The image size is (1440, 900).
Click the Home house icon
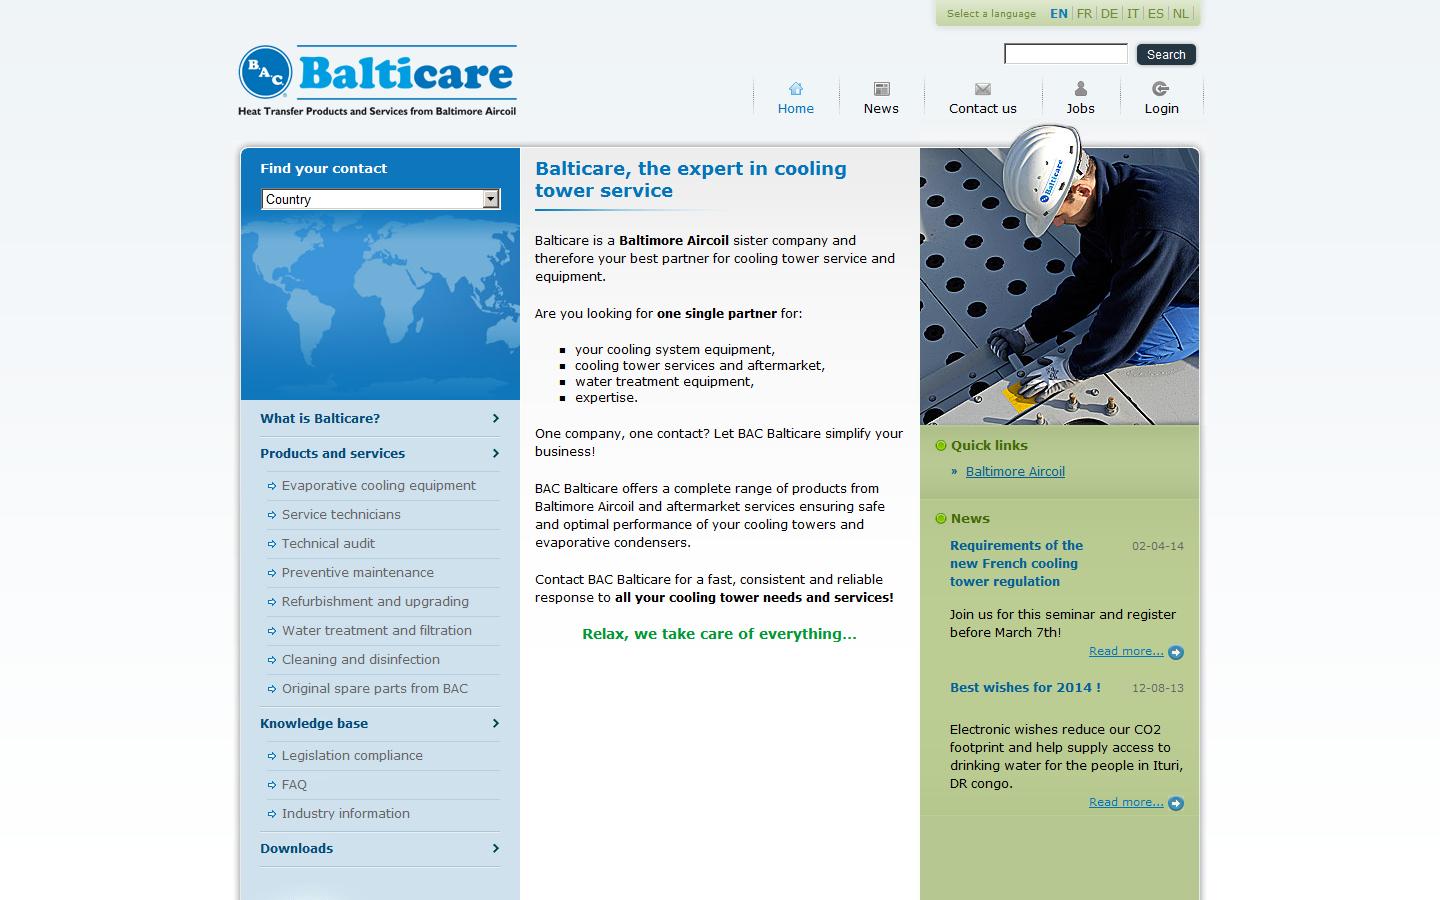[x=795, y=89]
